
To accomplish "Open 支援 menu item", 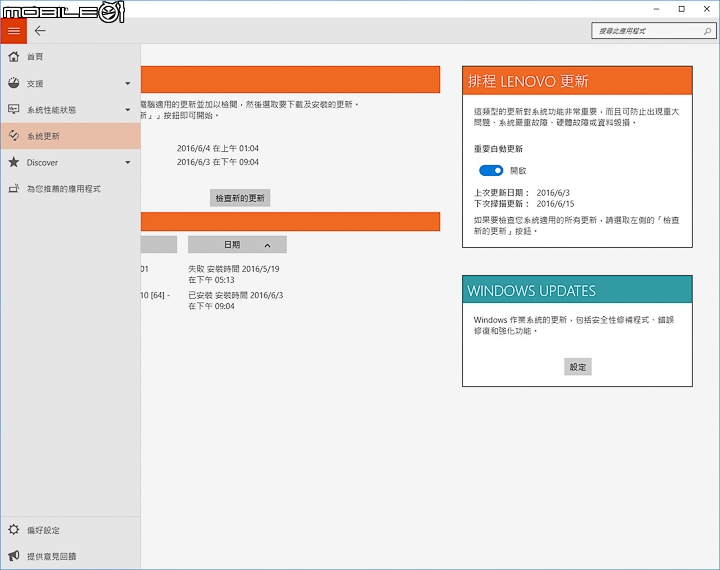I will coord(71,83).
